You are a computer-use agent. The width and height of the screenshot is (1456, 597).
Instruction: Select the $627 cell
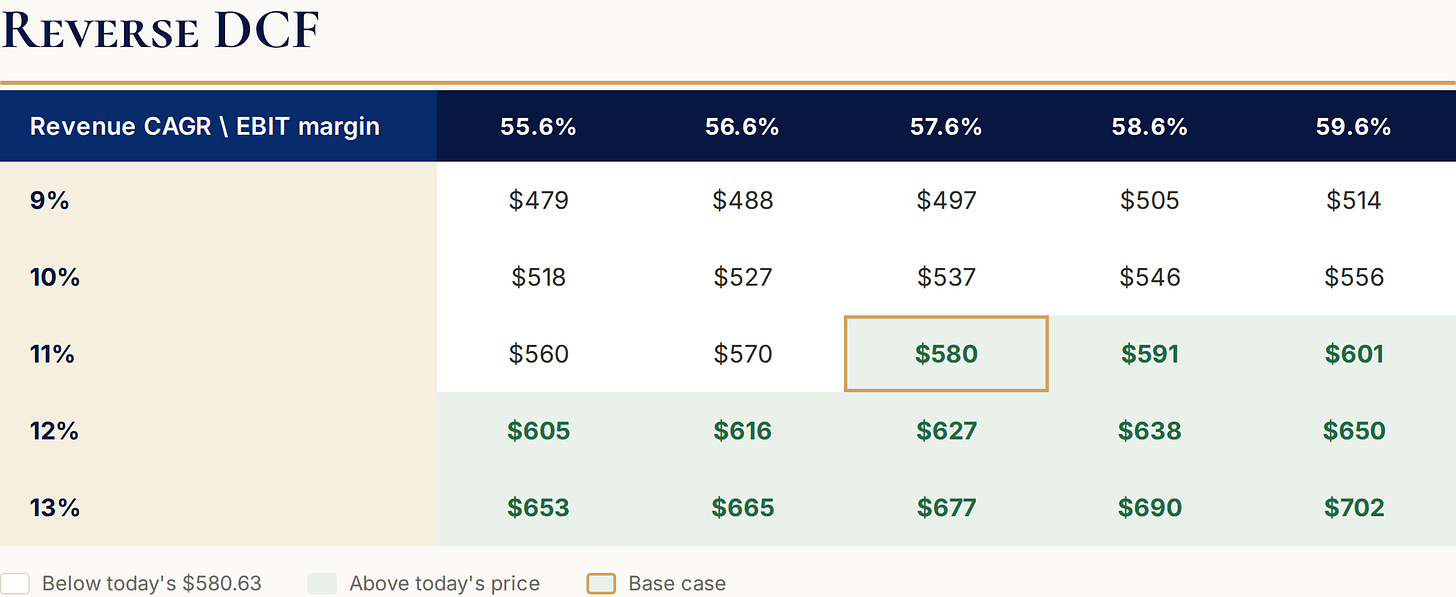(946, 431)
